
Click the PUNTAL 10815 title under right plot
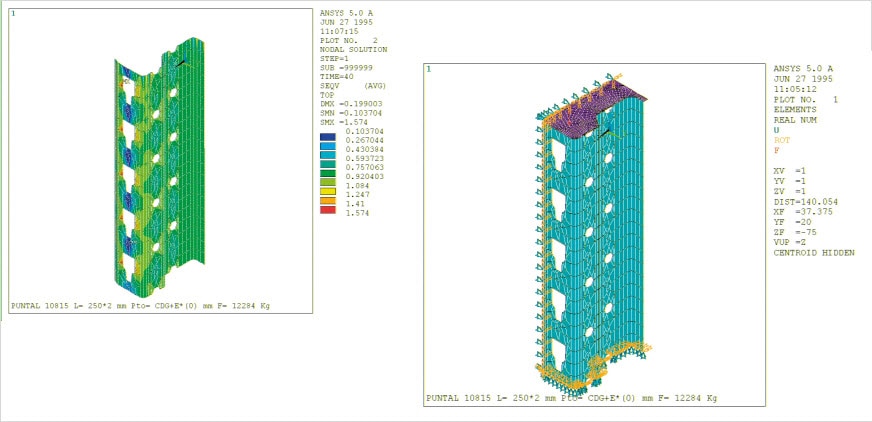570,398
